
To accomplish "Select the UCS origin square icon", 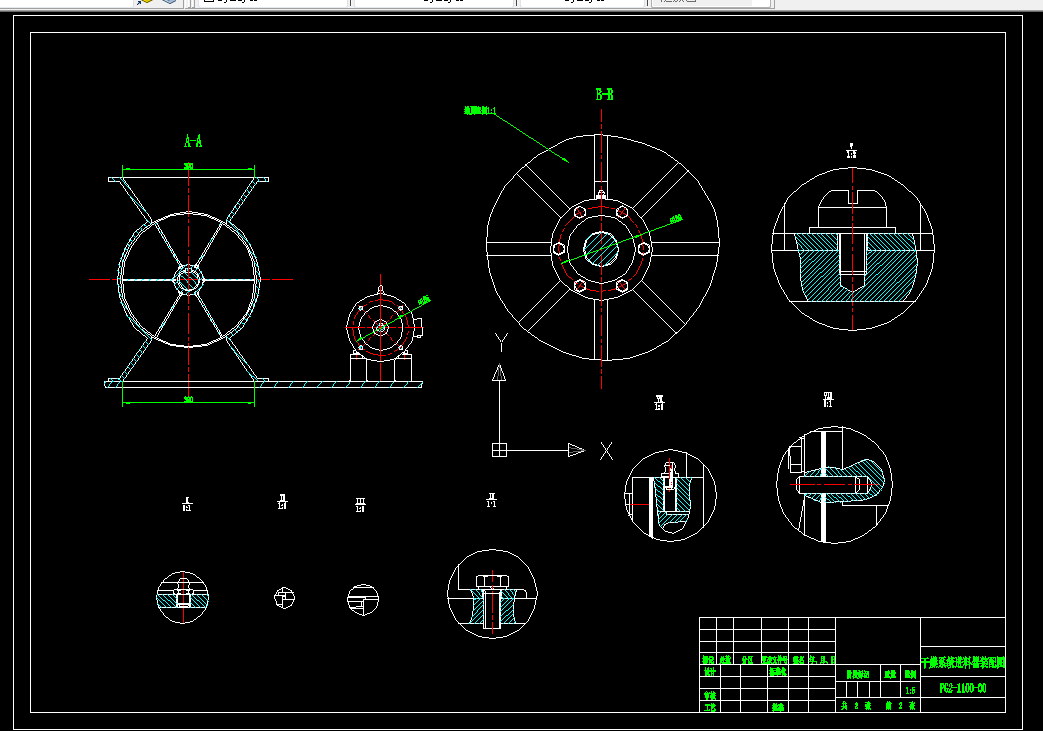I will [x=499, y=450].
